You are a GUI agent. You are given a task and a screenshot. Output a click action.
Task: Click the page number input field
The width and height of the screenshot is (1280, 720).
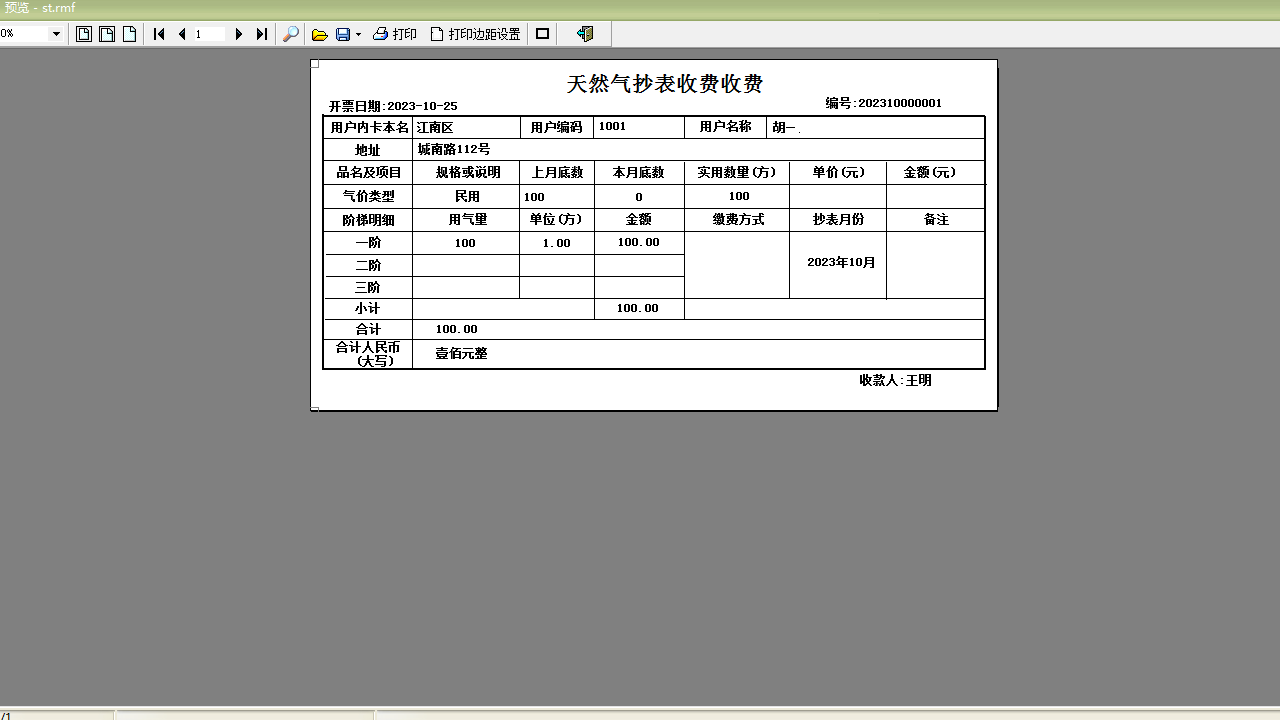click(210, 34)
